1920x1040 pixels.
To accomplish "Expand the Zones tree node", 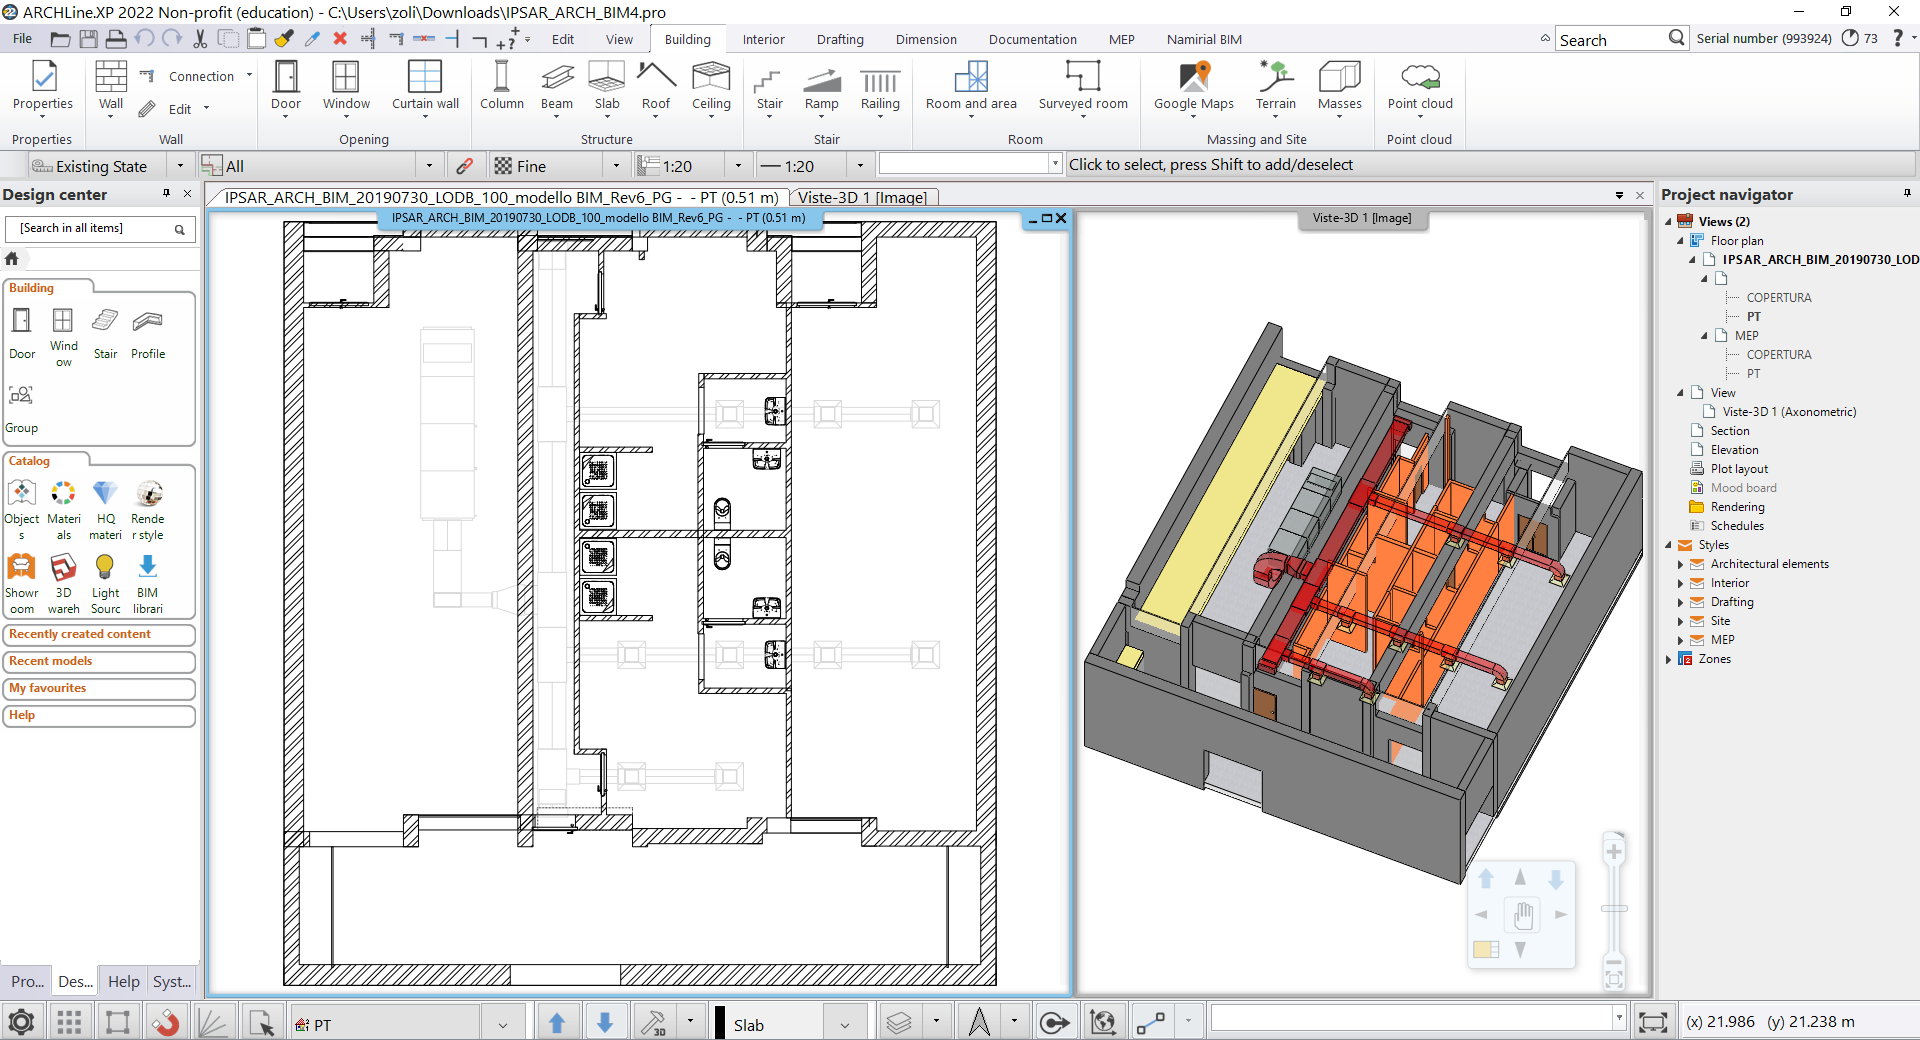I will click(1668, 659).
